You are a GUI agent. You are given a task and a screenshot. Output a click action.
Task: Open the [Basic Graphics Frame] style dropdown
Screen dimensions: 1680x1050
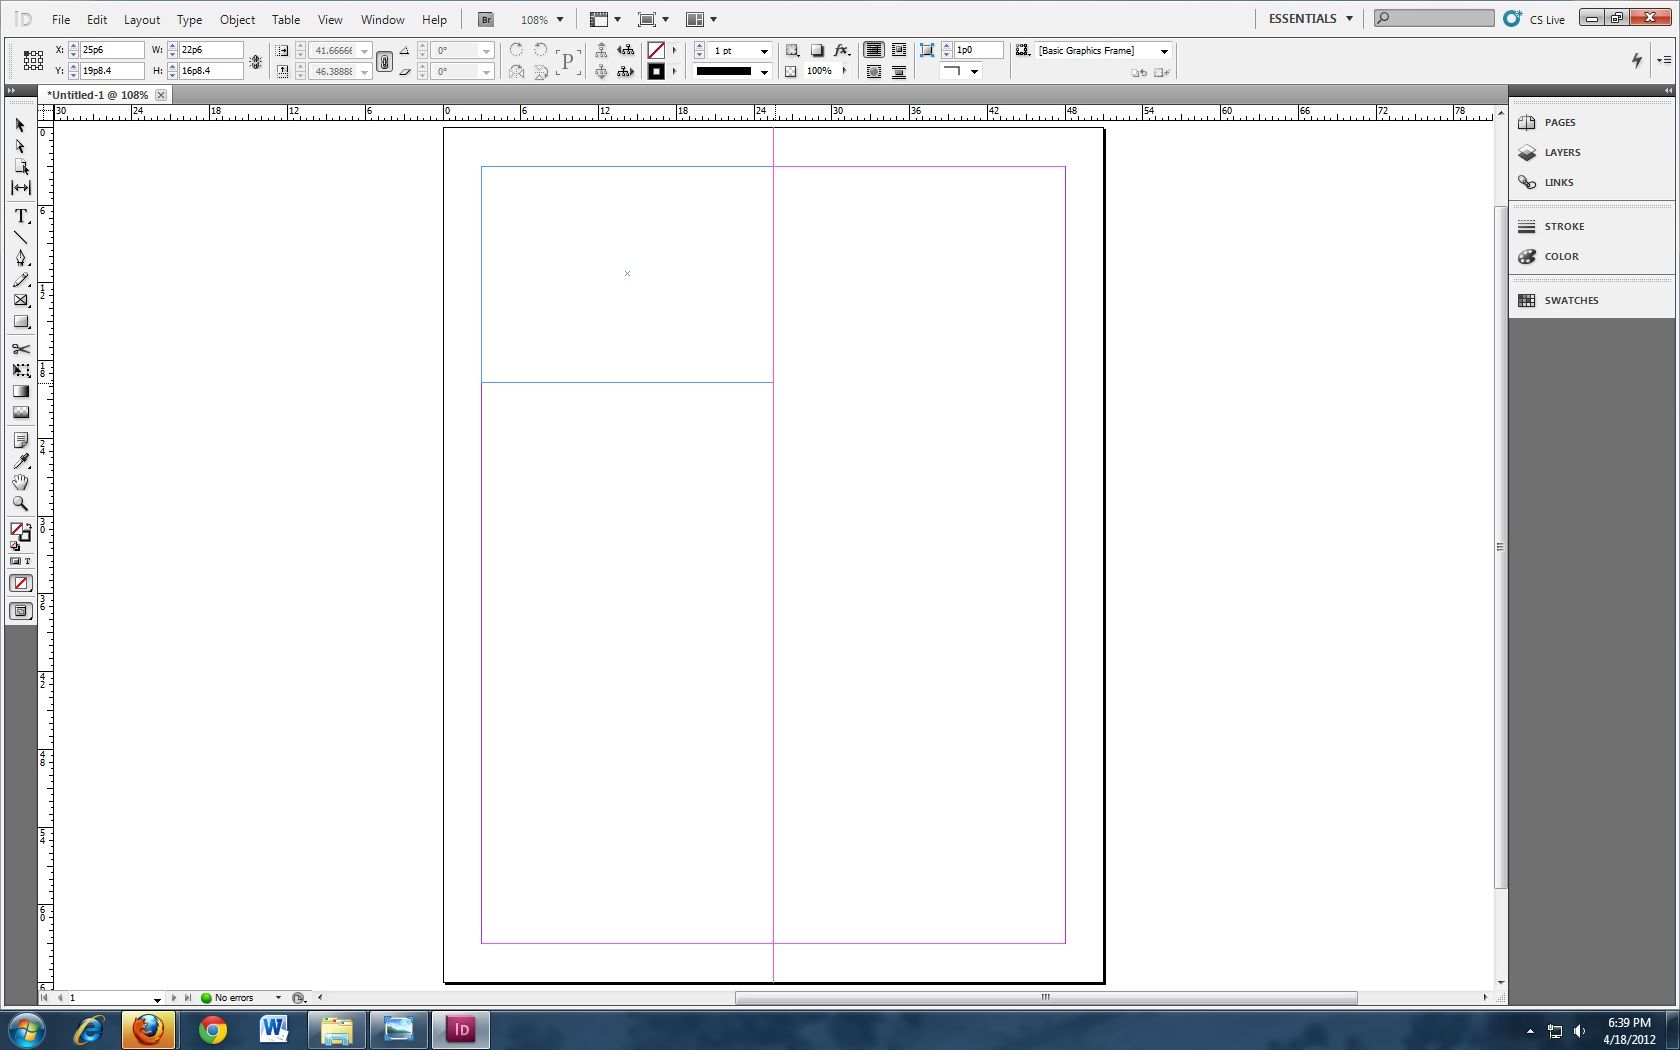pos(1163,50)
